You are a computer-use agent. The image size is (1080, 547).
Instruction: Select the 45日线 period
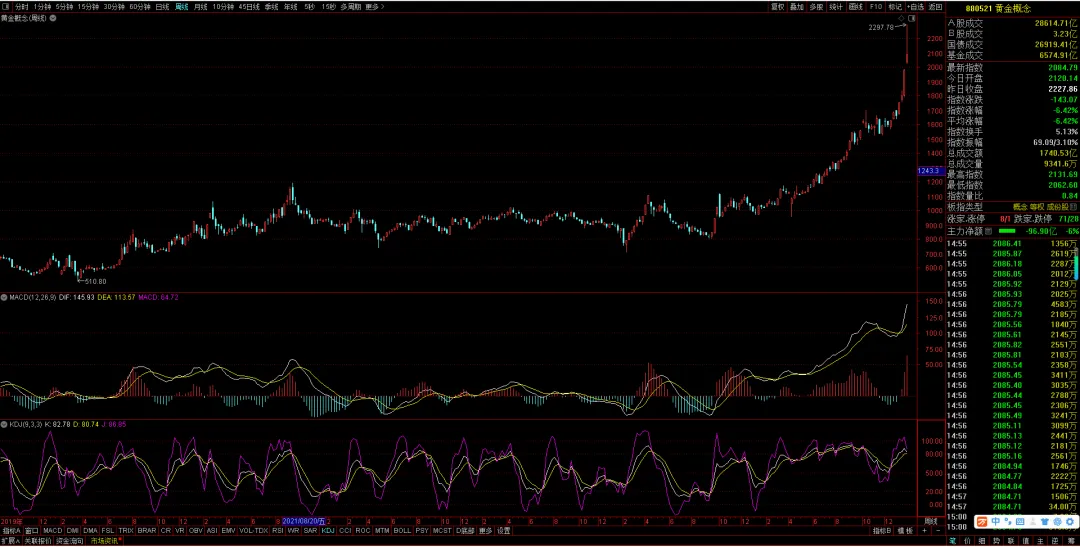pyautogui.click(x=249, y=6)
